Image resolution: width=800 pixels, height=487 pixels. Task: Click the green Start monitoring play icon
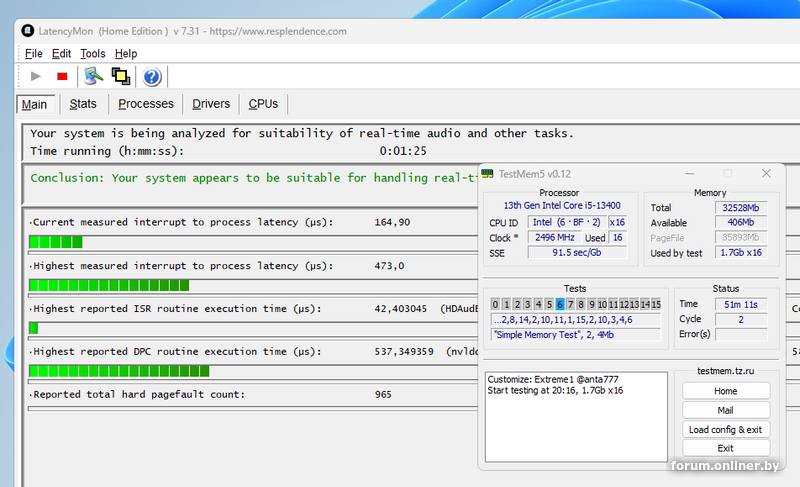(x=36, y=76)
